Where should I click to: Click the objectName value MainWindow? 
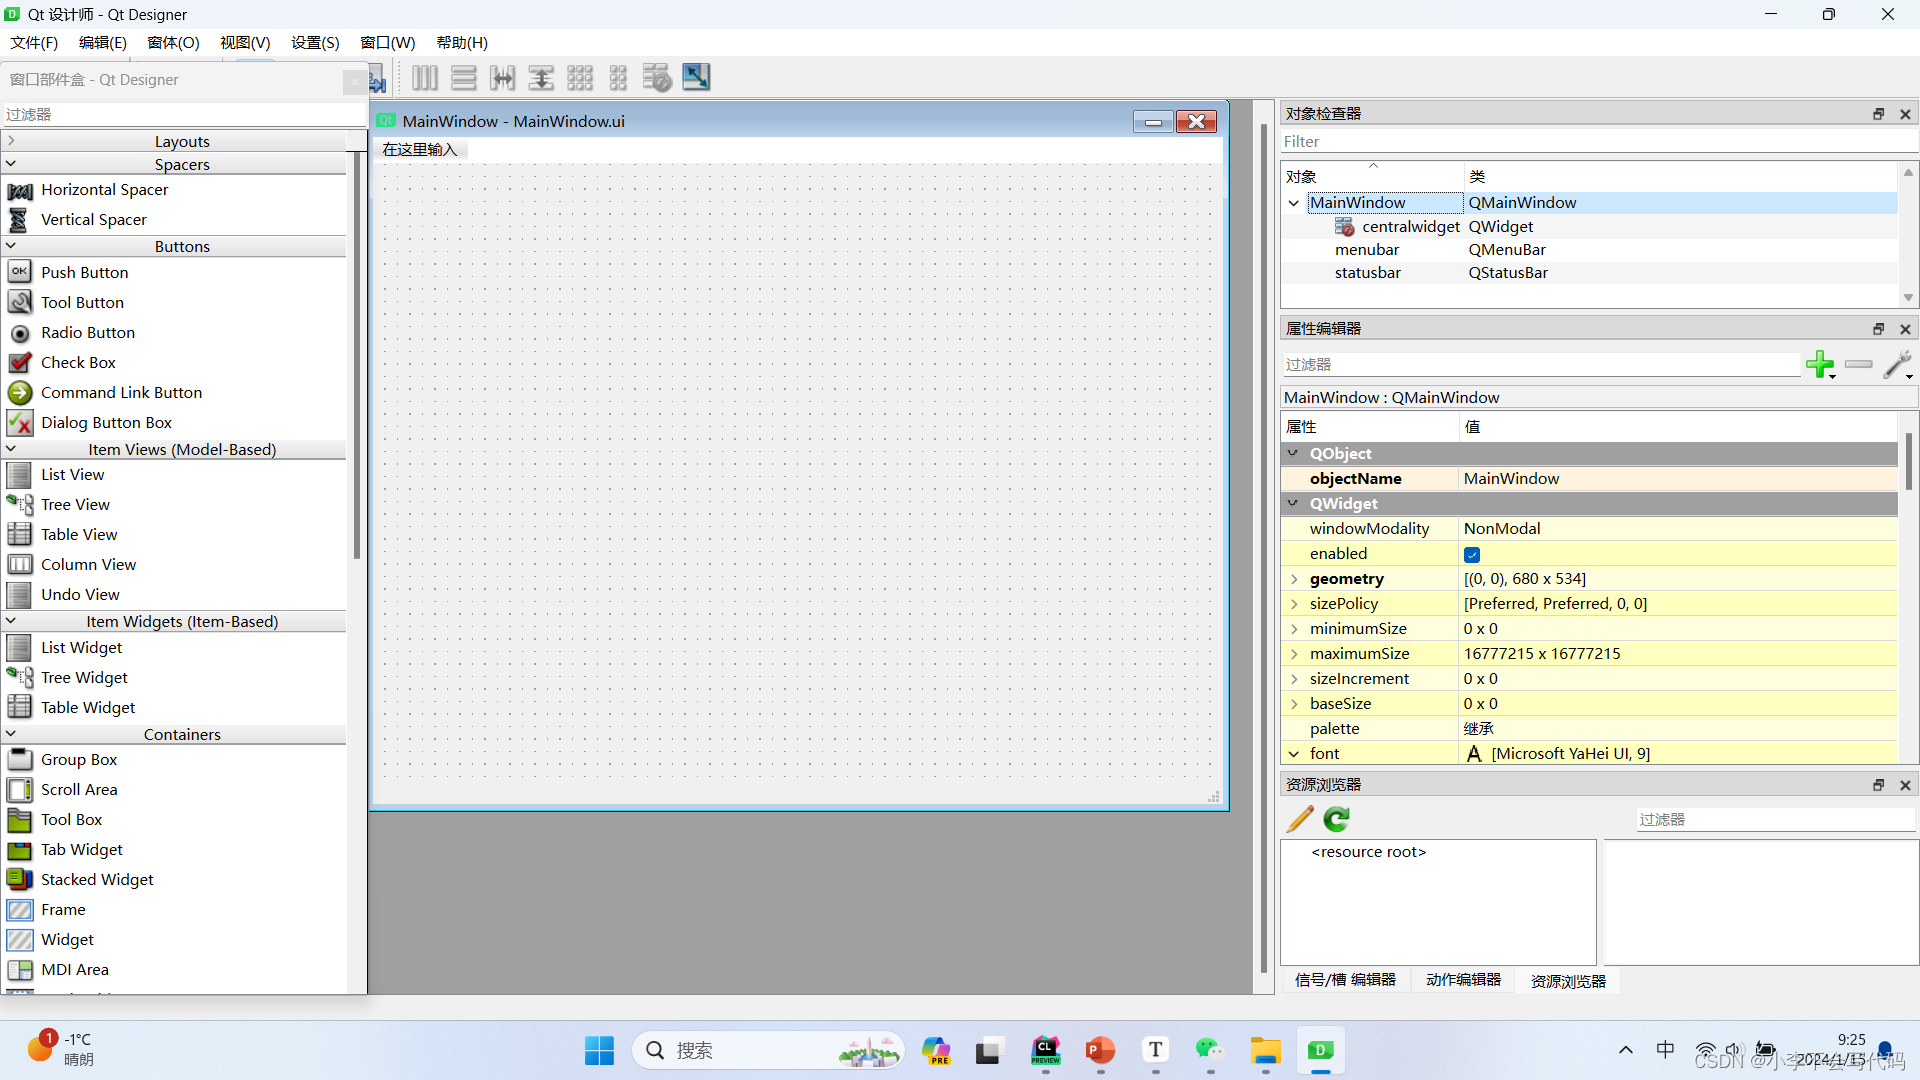(x=1678, y=479)
